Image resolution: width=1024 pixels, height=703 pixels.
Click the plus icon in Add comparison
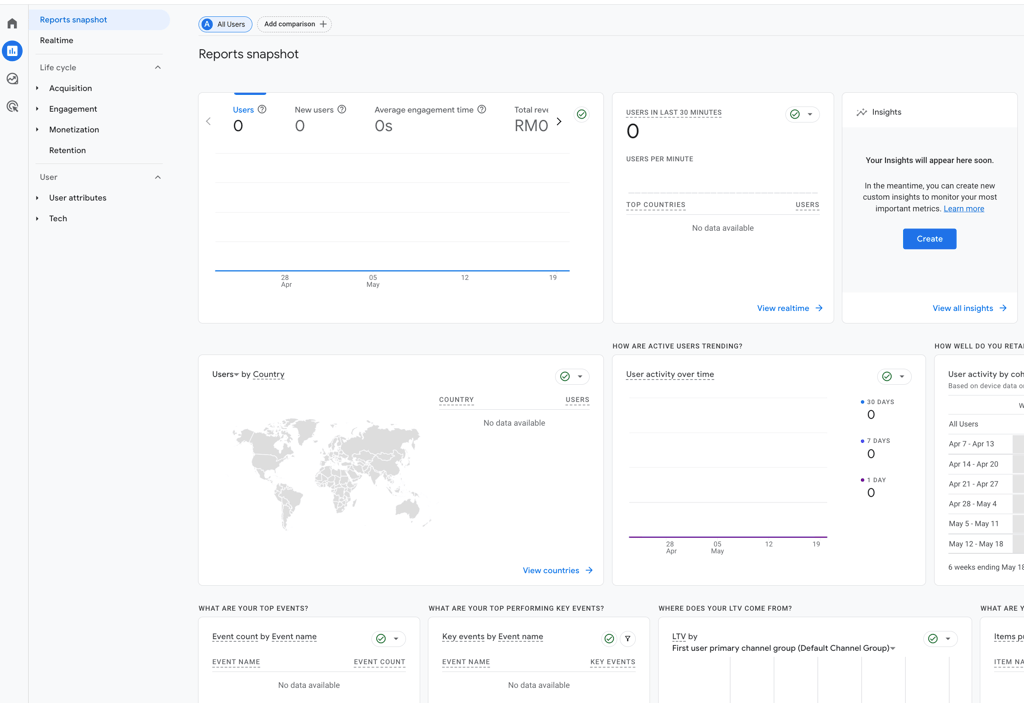point(323,24)
